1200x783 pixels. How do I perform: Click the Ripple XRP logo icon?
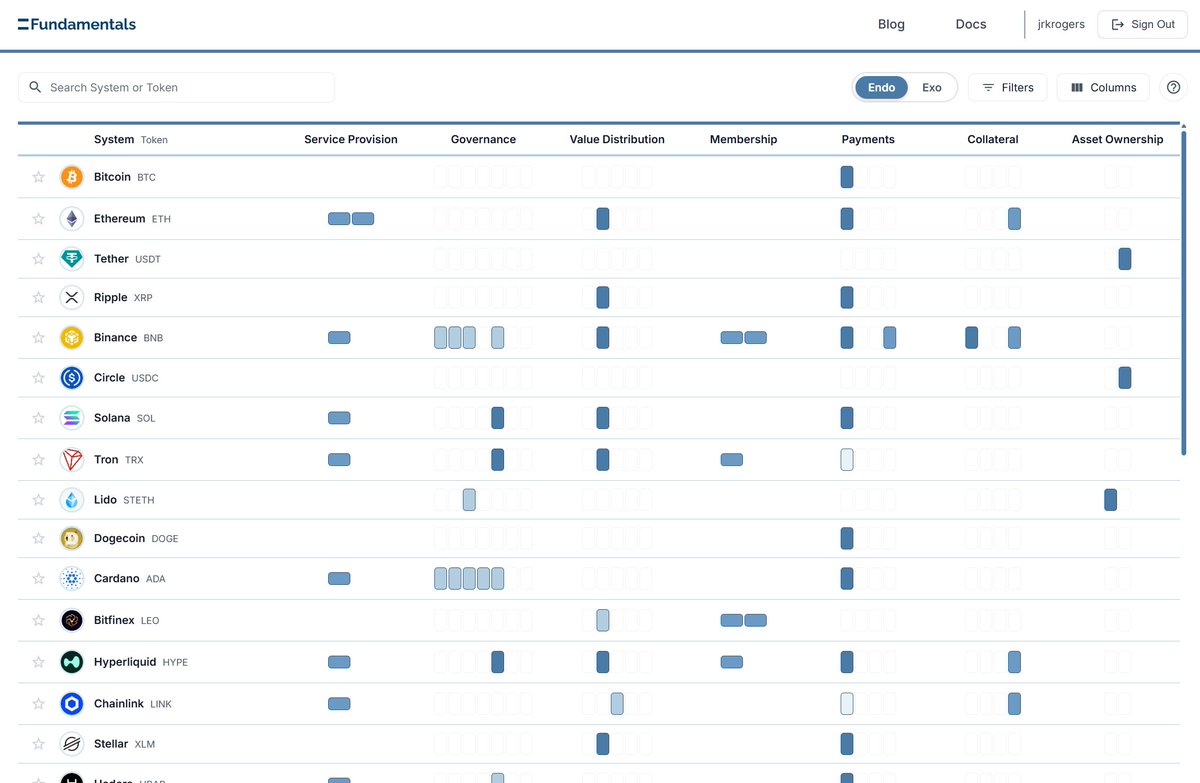click(72, 297)
